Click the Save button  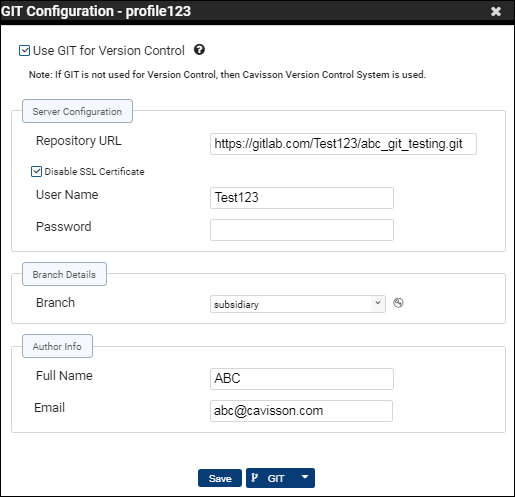coord(220,478)
